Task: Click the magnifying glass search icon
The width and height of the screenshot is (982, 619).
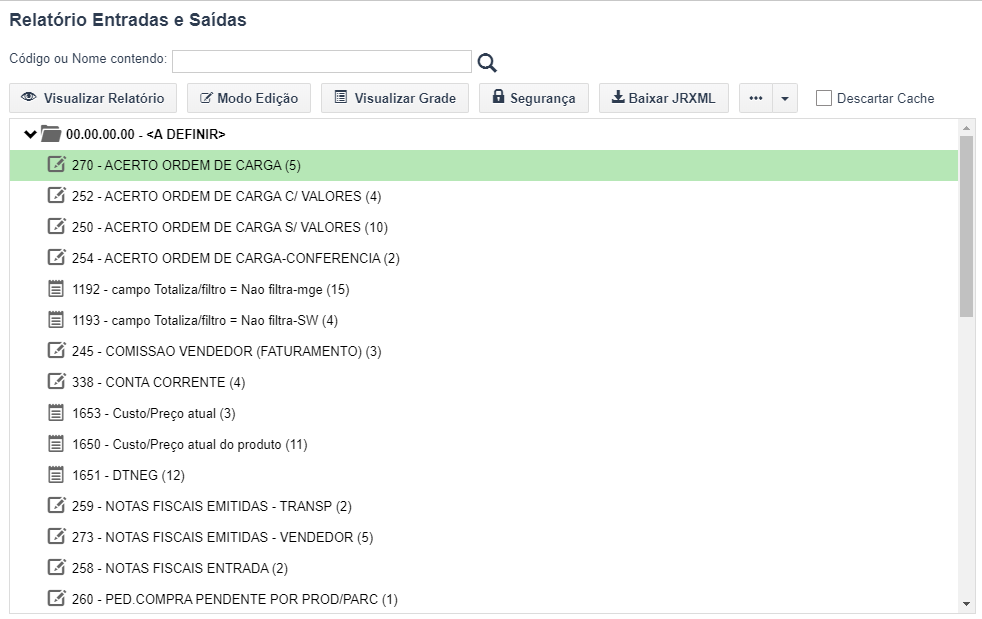Action: tap(487, 62)
